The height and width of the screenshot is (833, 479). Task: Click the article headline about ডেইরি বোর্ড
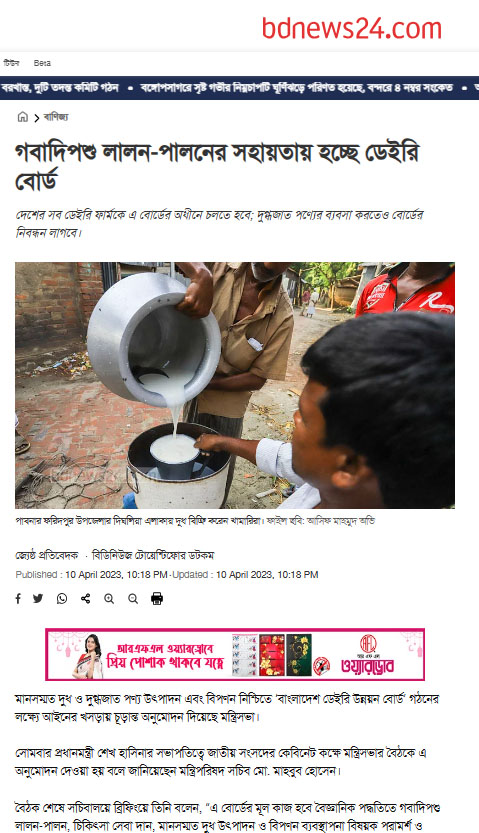click(217, 166)
